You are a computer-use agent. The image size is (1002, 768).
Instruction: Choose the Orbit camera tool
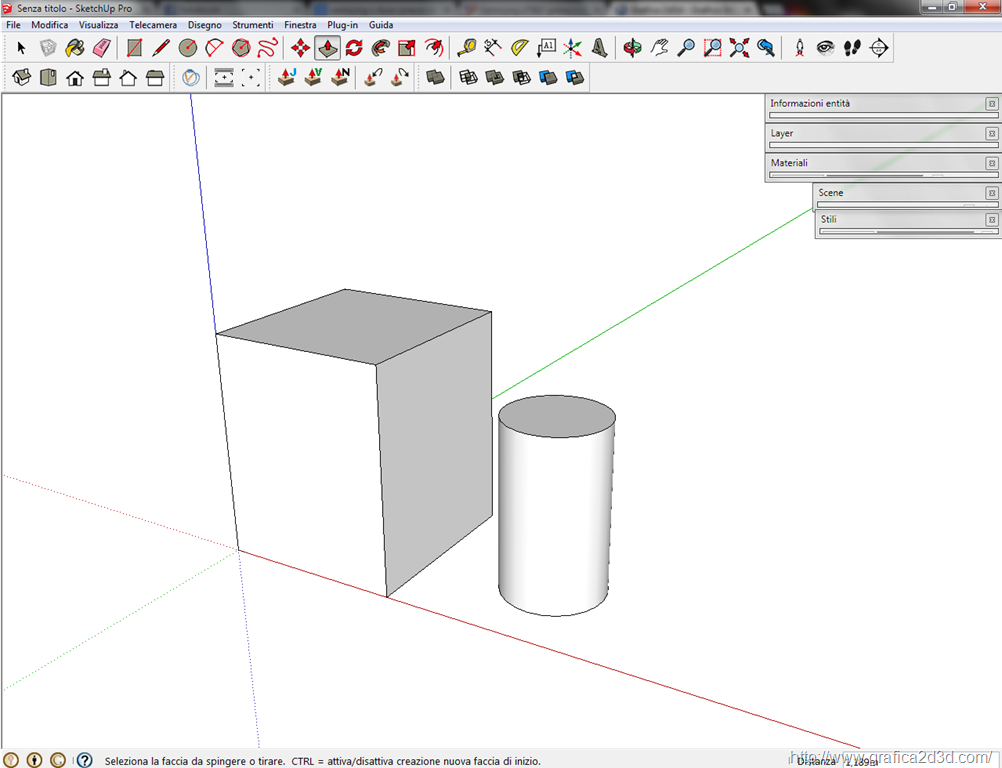[x=632, y=47]
